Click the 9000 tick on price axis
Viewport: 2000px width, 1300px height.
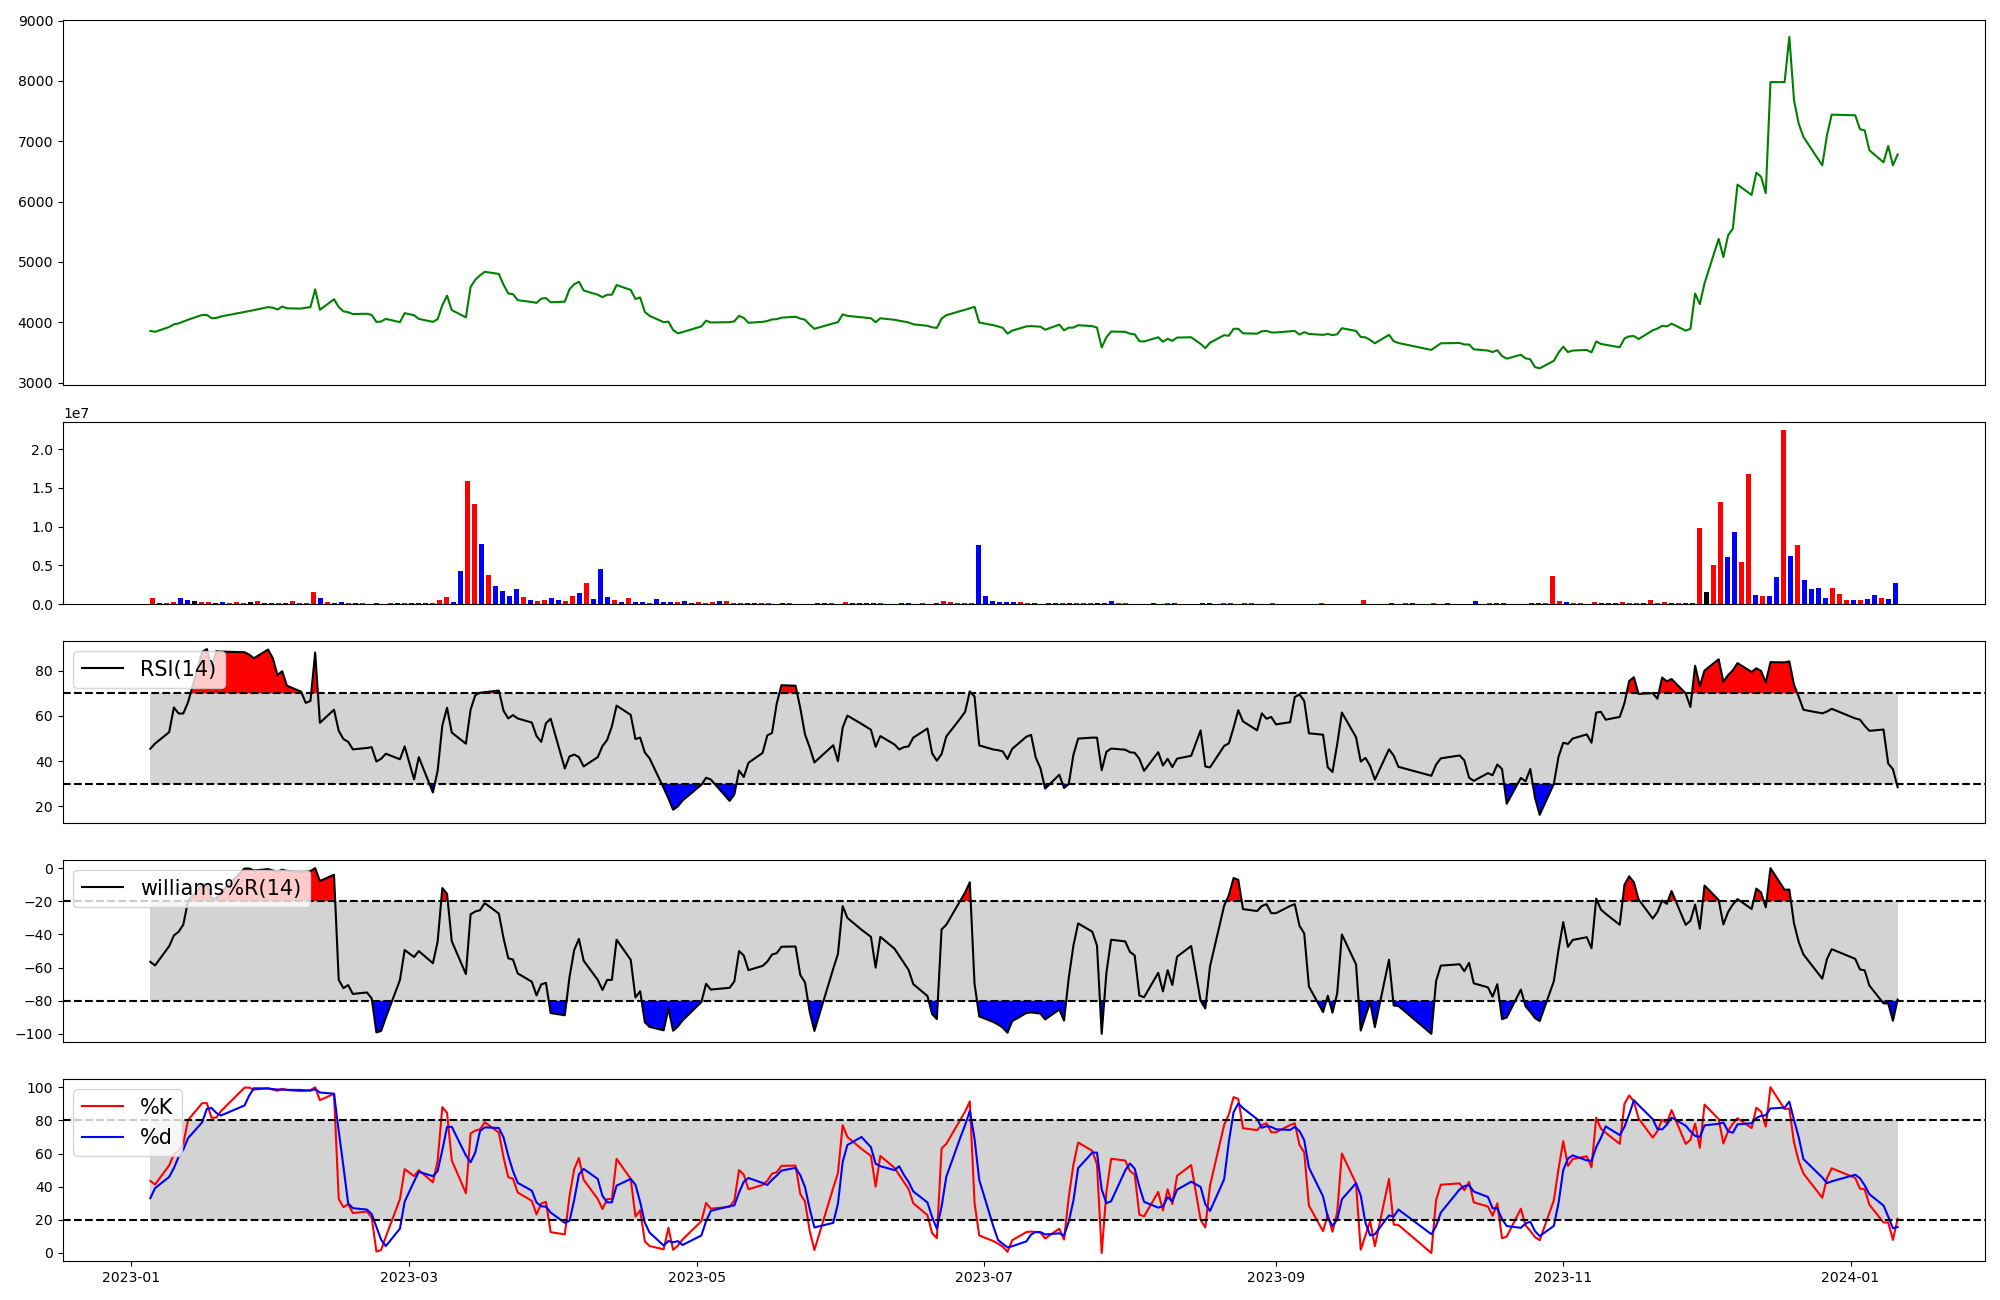[37, 21]
